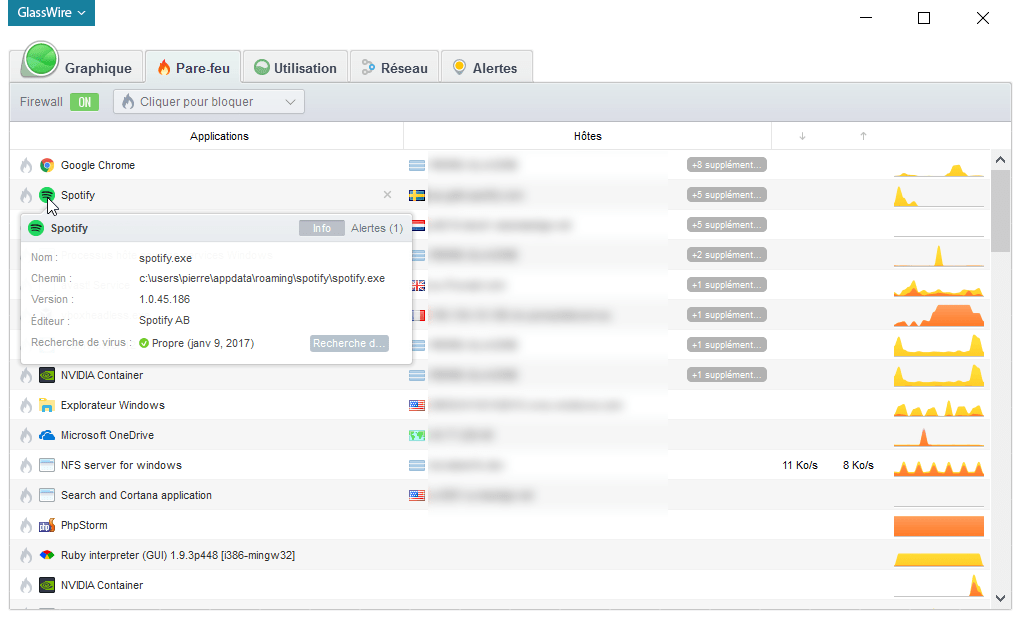Click the Recherche d... virus scan button
The width and height of the screenshot is (1021, 619).
tap(349, 343)
